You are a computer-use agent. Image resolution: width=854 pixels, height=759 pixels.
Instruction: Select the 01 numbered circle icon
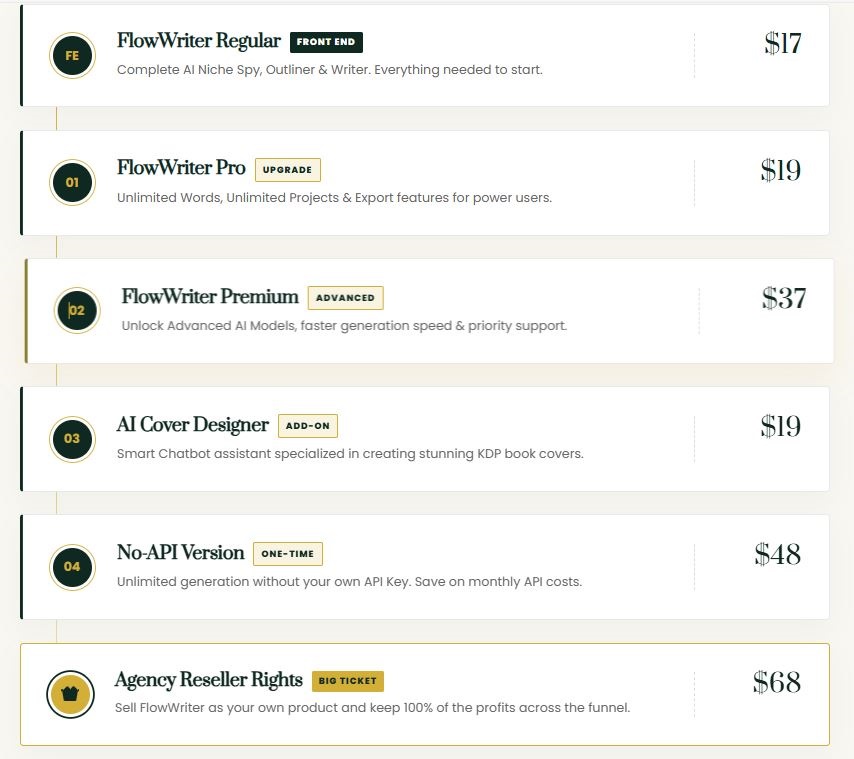tap(71, 183)
